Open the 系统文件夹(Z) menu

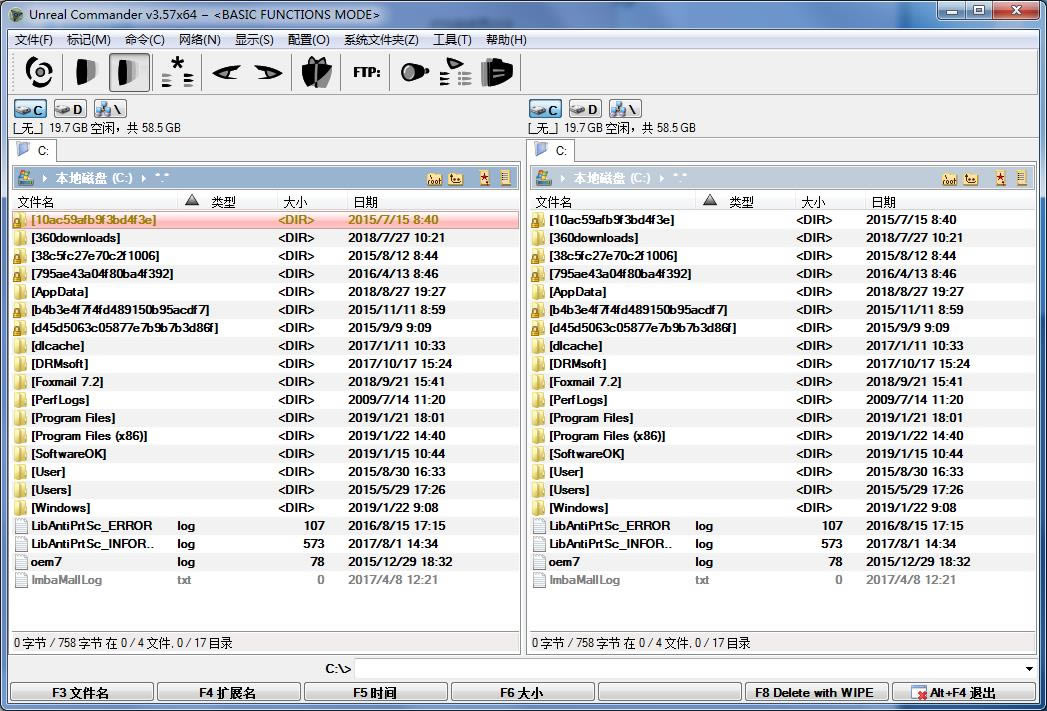381,39
